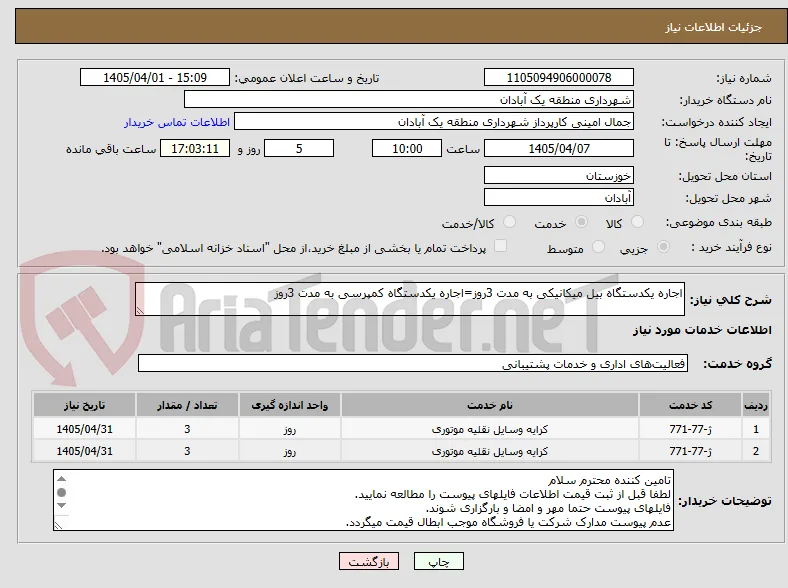Viewport: 788px width, 588px height.
Task: Click row 1 quantity 3
Action: (187, 429)
